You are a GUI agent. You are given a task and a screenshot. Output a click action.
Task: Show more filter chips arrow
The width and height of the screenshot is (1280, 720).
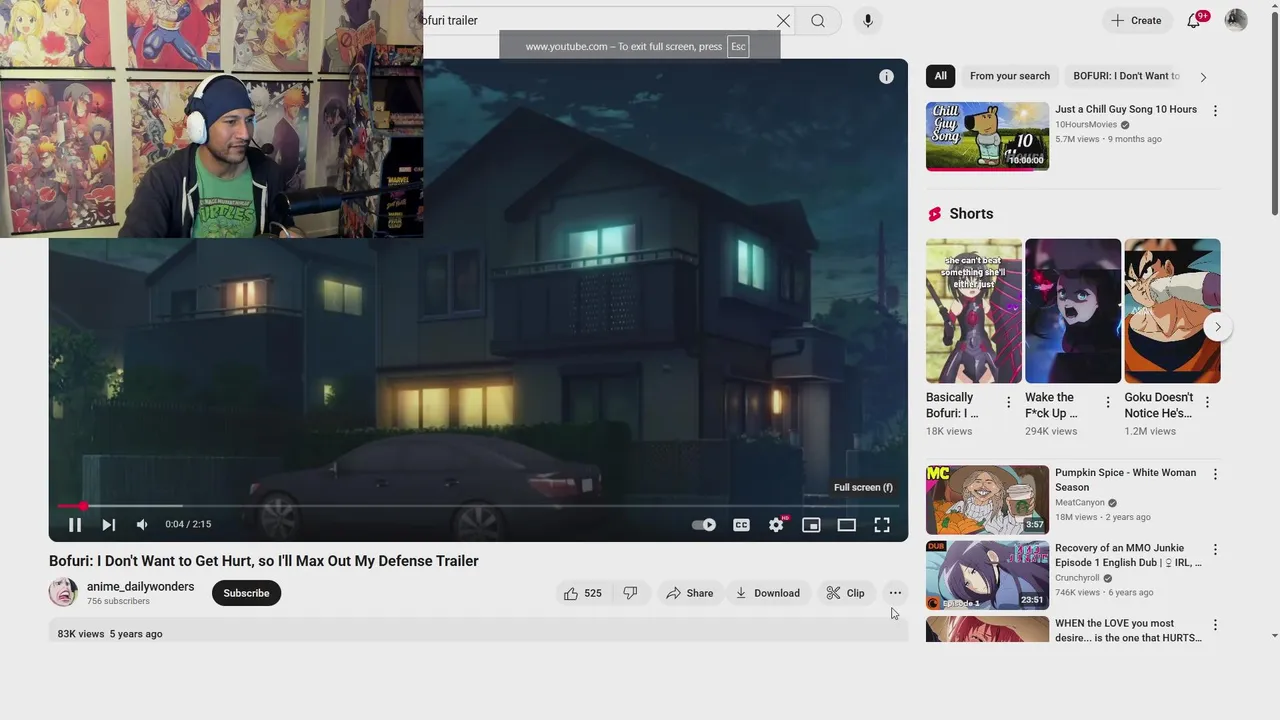(1203, 77)
